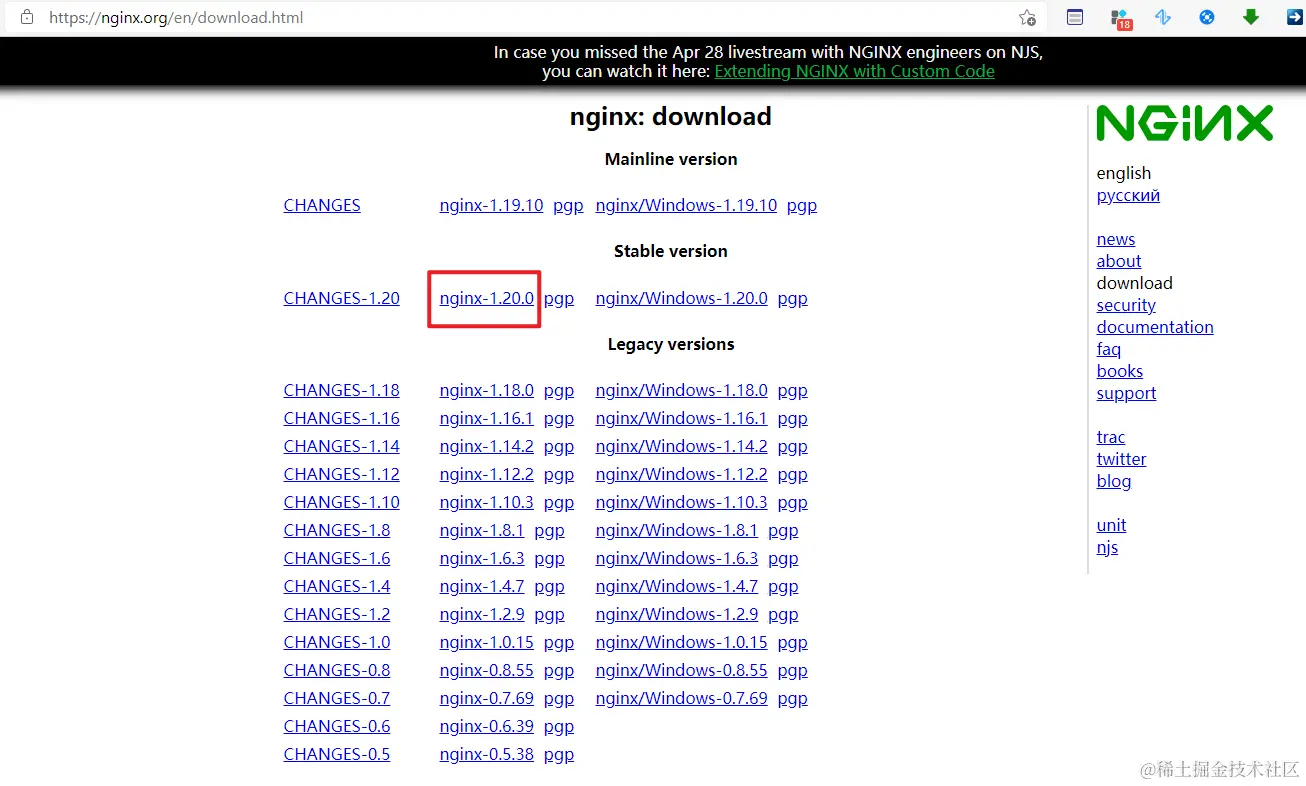Download nginx-1.19.10 source
This screenshot has width=1306, height=786.
(x=491, y=205)
